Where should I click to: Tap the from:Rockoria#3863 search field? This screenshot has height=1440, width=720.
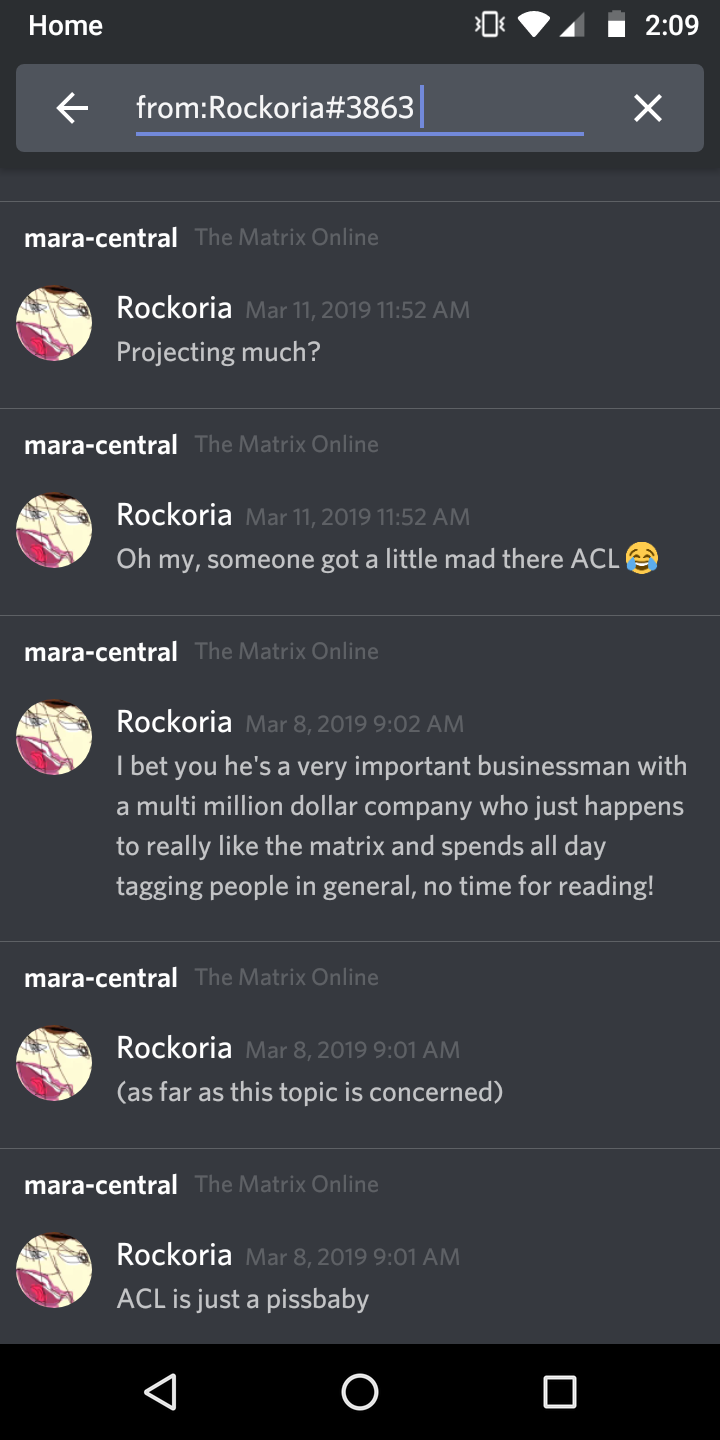(x=359, y=108)
